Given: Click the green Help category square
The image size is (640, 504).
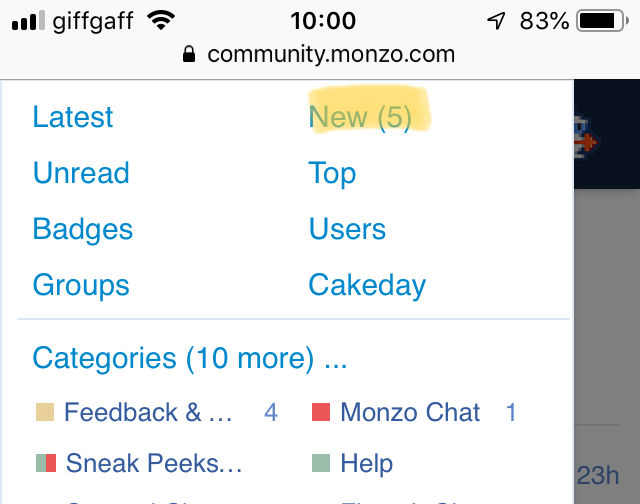Looking at the screenshot, I should 321,463.
